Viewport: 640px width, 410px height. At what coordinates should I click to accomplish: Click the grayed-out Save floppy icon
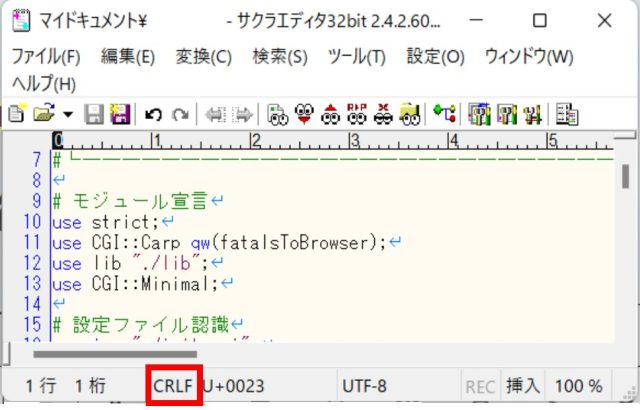[x=94, y=114]
